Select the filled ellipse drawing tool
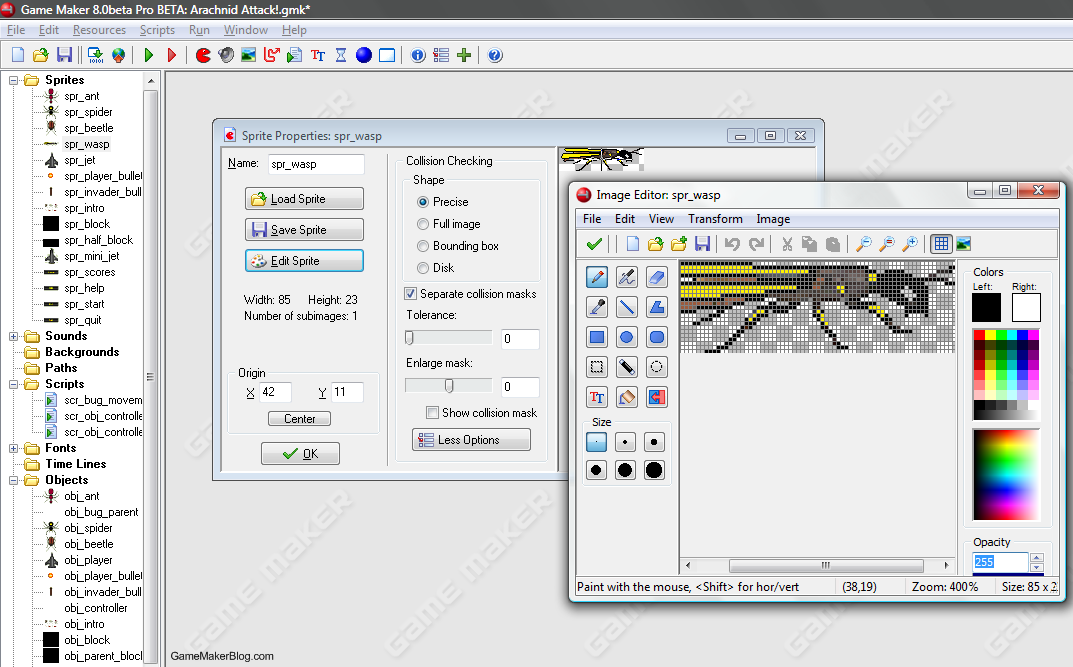This screenshot has height=667, width=1073. pyautogui.click(x=626, y=337)
